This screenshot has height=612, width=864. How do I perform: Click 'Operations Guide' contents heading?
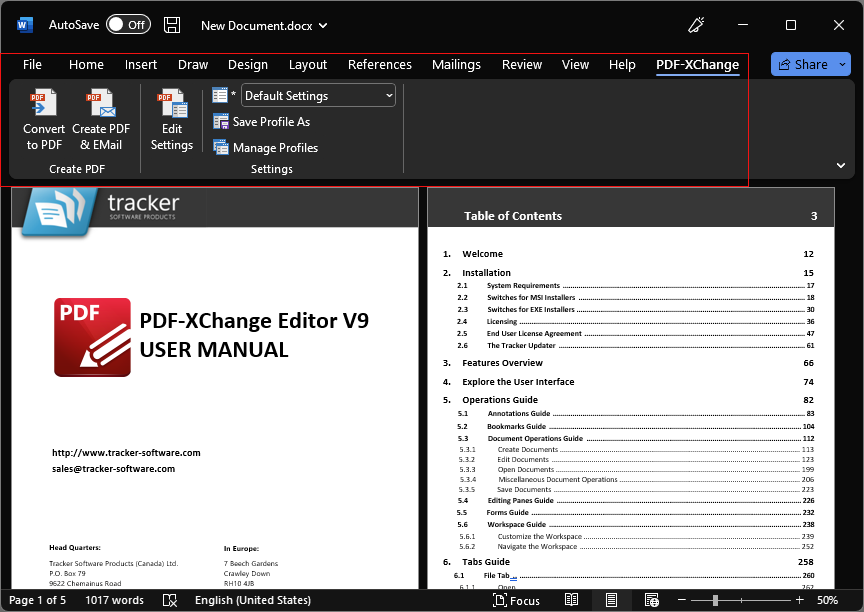pos(500,400)
